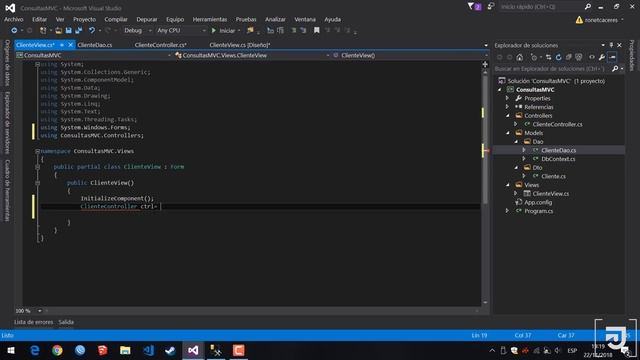Open the Herramientas menu
The height and width of the screenshot is (360, 640).
click(x=209, y=19)
